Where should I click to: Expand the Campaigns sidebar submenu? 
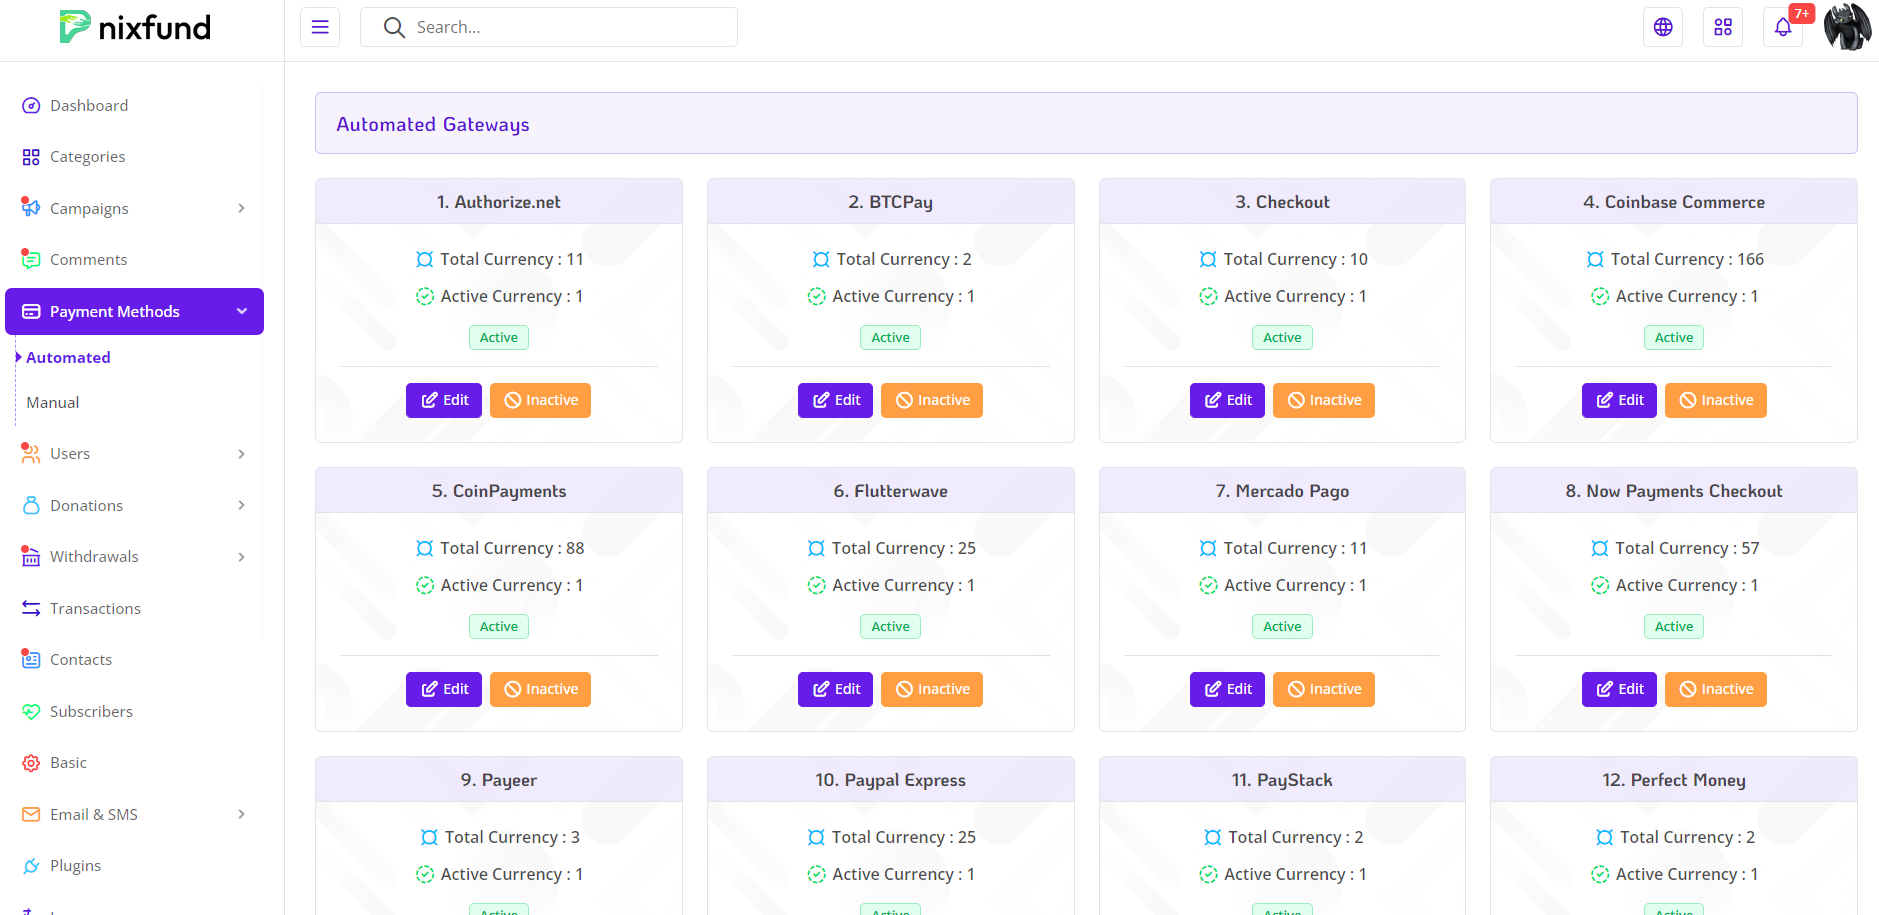pyautogui.click(x=241, y=208)
